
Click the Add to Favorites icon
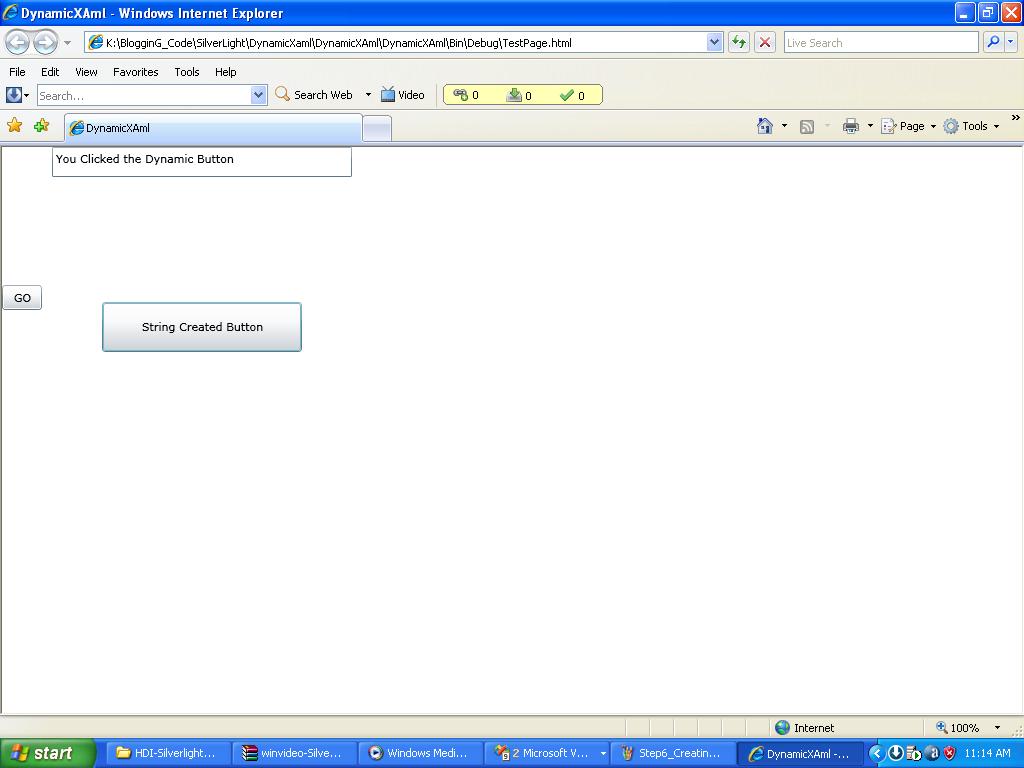point(42,125)
